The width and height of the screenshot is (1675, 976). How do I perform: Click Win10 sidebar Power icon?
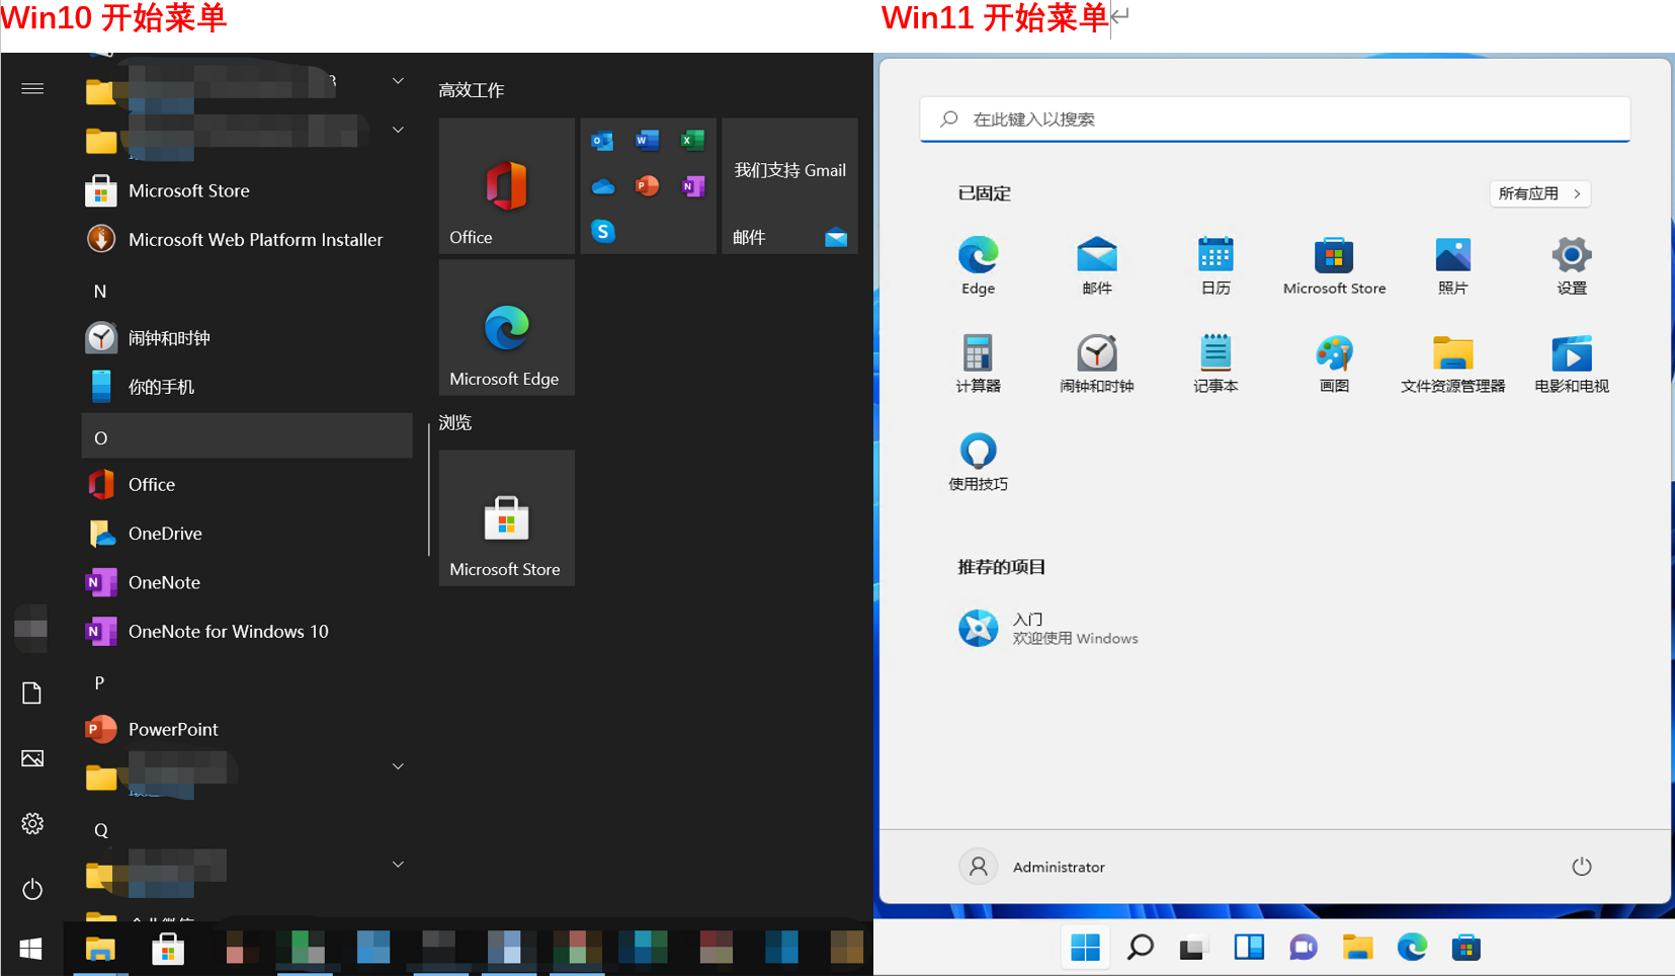tap(32, 889)
